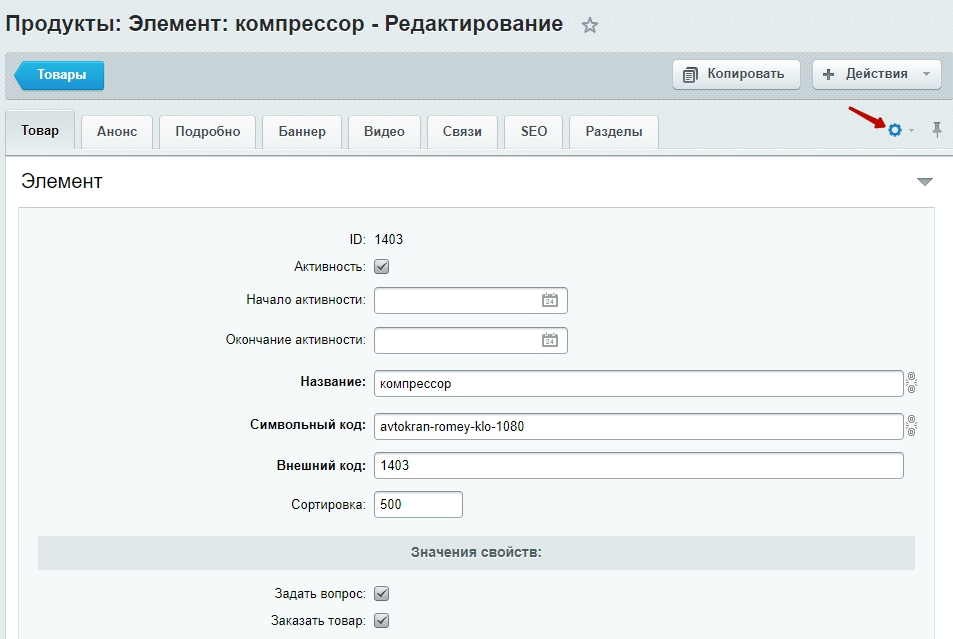Focus the Начало активности date field

(x=470, y=300)
